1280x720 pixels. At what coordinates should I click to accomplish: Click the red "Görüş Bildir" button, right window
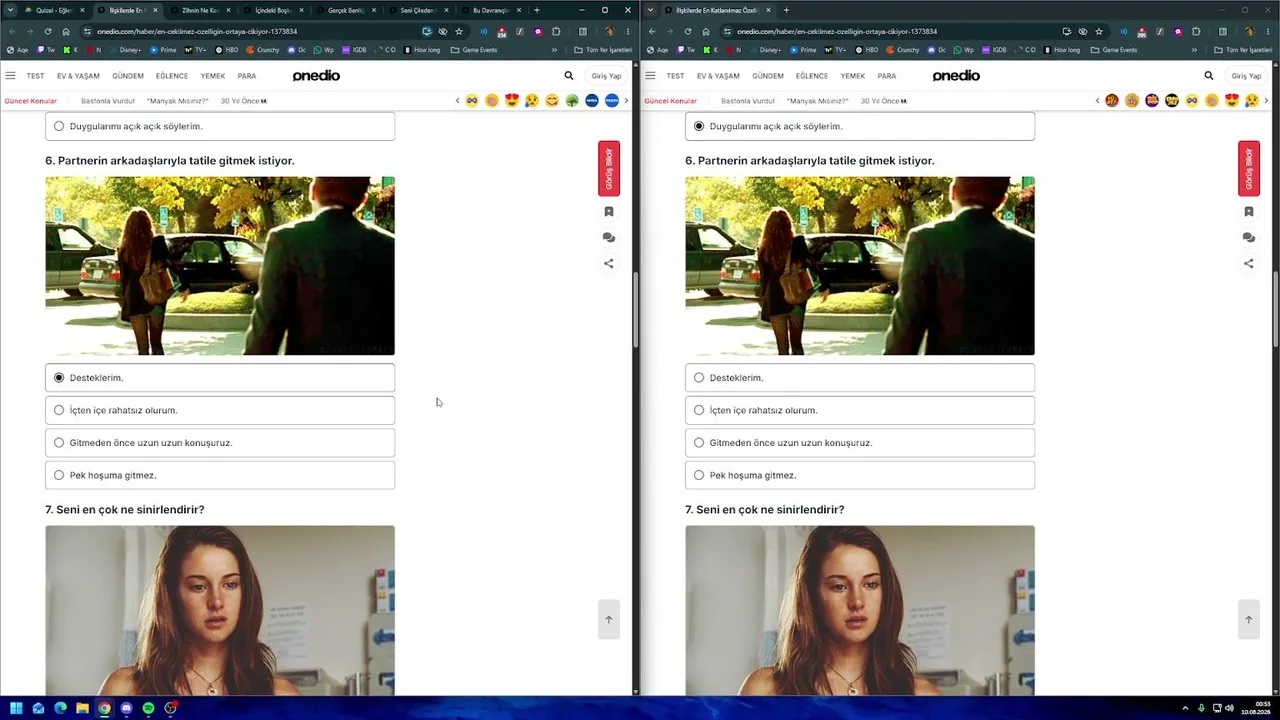coord(1249,169)
